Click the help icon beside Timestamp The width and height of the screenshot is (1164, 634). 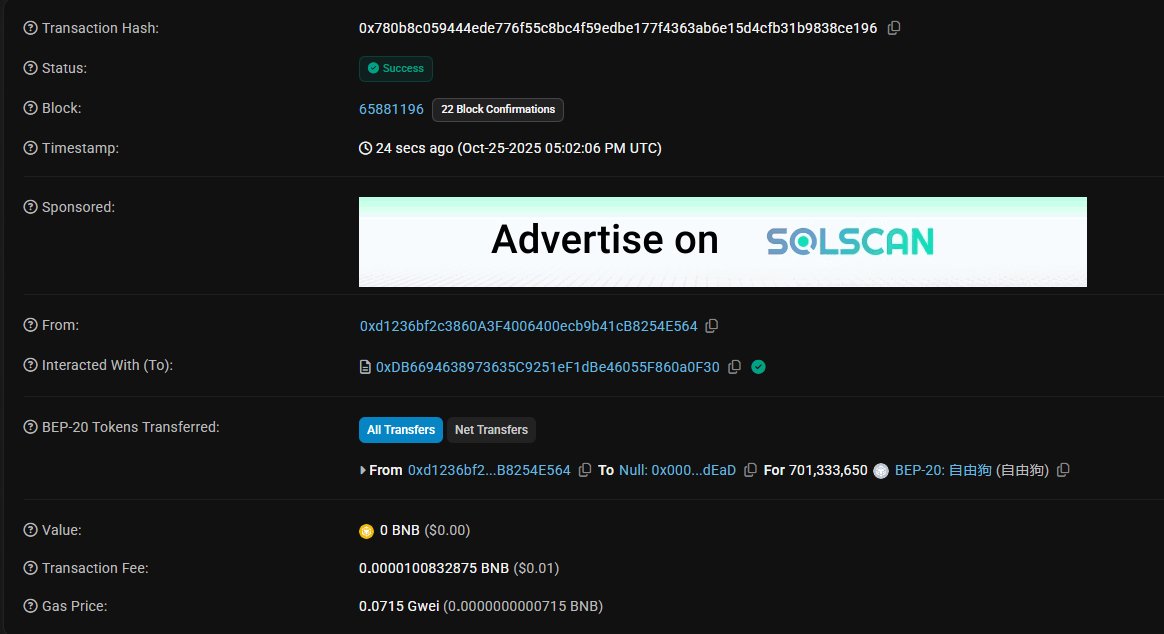coord(30,148)
